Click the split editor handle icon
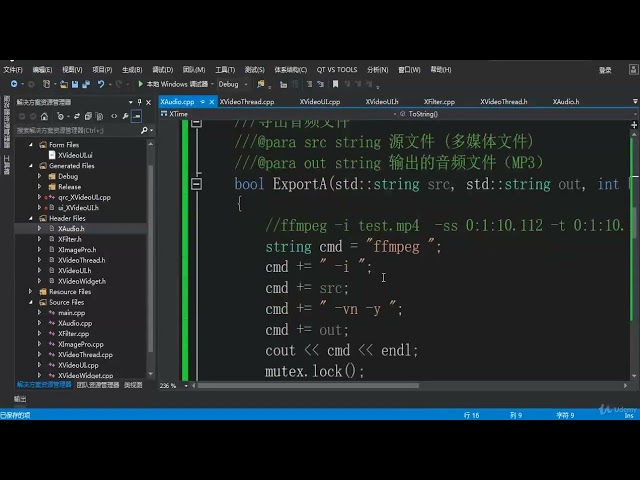 click(634, 125)
